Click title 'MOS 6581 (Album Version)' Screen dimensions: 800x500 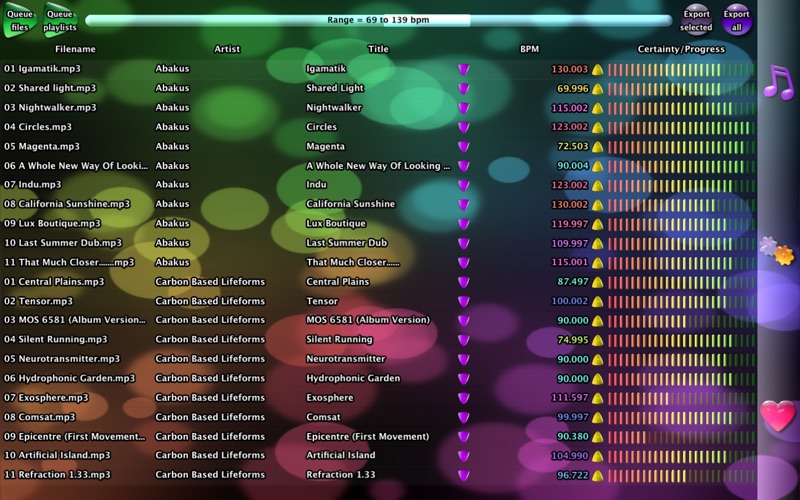[x=368, y=320]
